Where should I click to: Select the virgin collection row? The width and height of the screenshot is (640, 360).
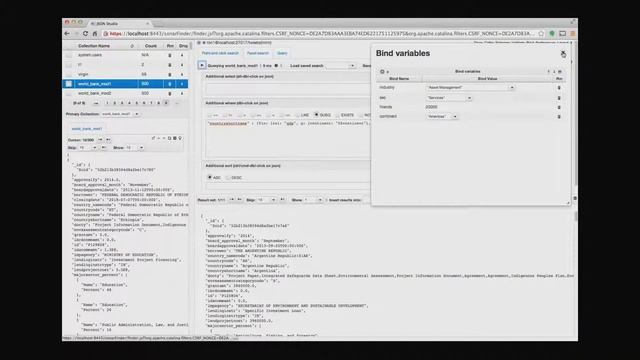[x=125, y=74]
